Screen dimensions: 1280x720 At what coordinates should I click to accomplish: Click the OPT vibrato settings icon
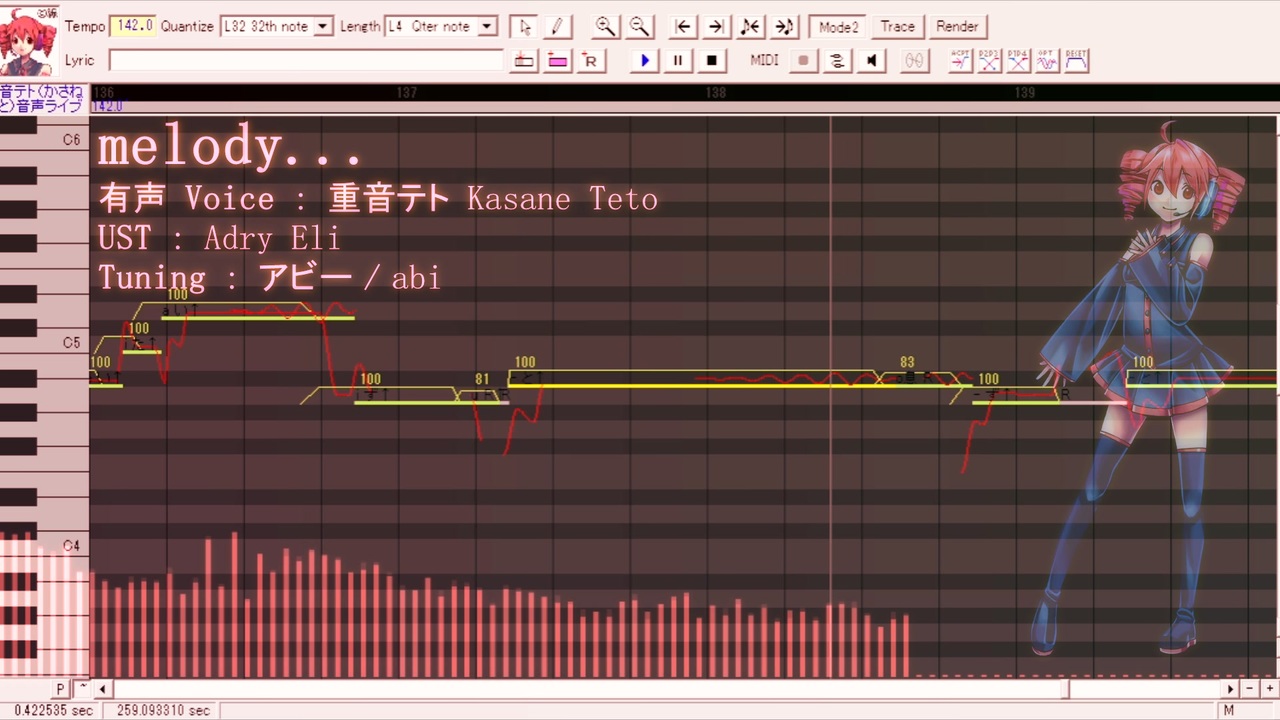1047,60
